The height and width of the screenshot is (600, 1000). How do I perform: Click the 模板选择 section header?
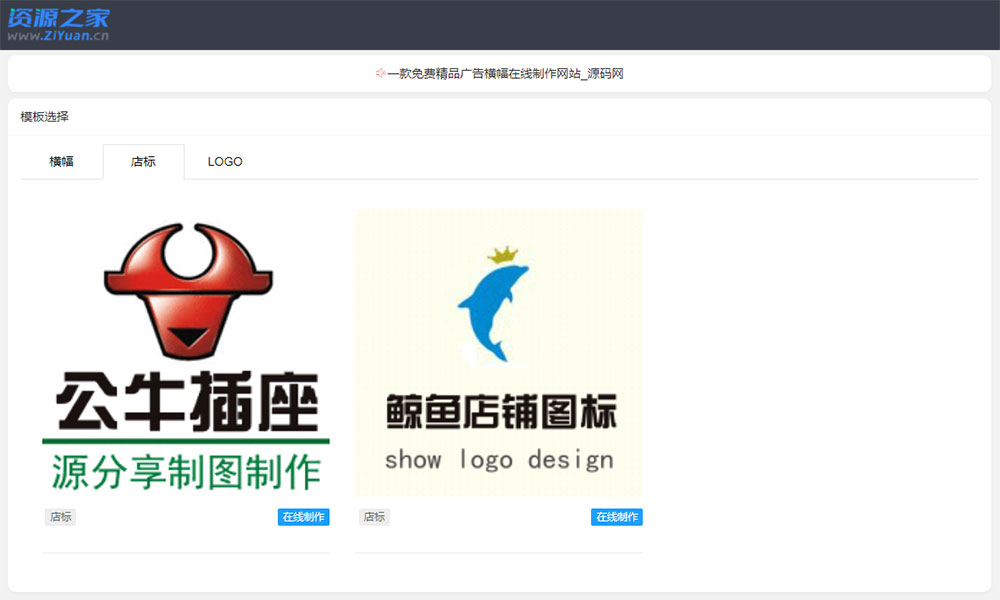(42, 117)
